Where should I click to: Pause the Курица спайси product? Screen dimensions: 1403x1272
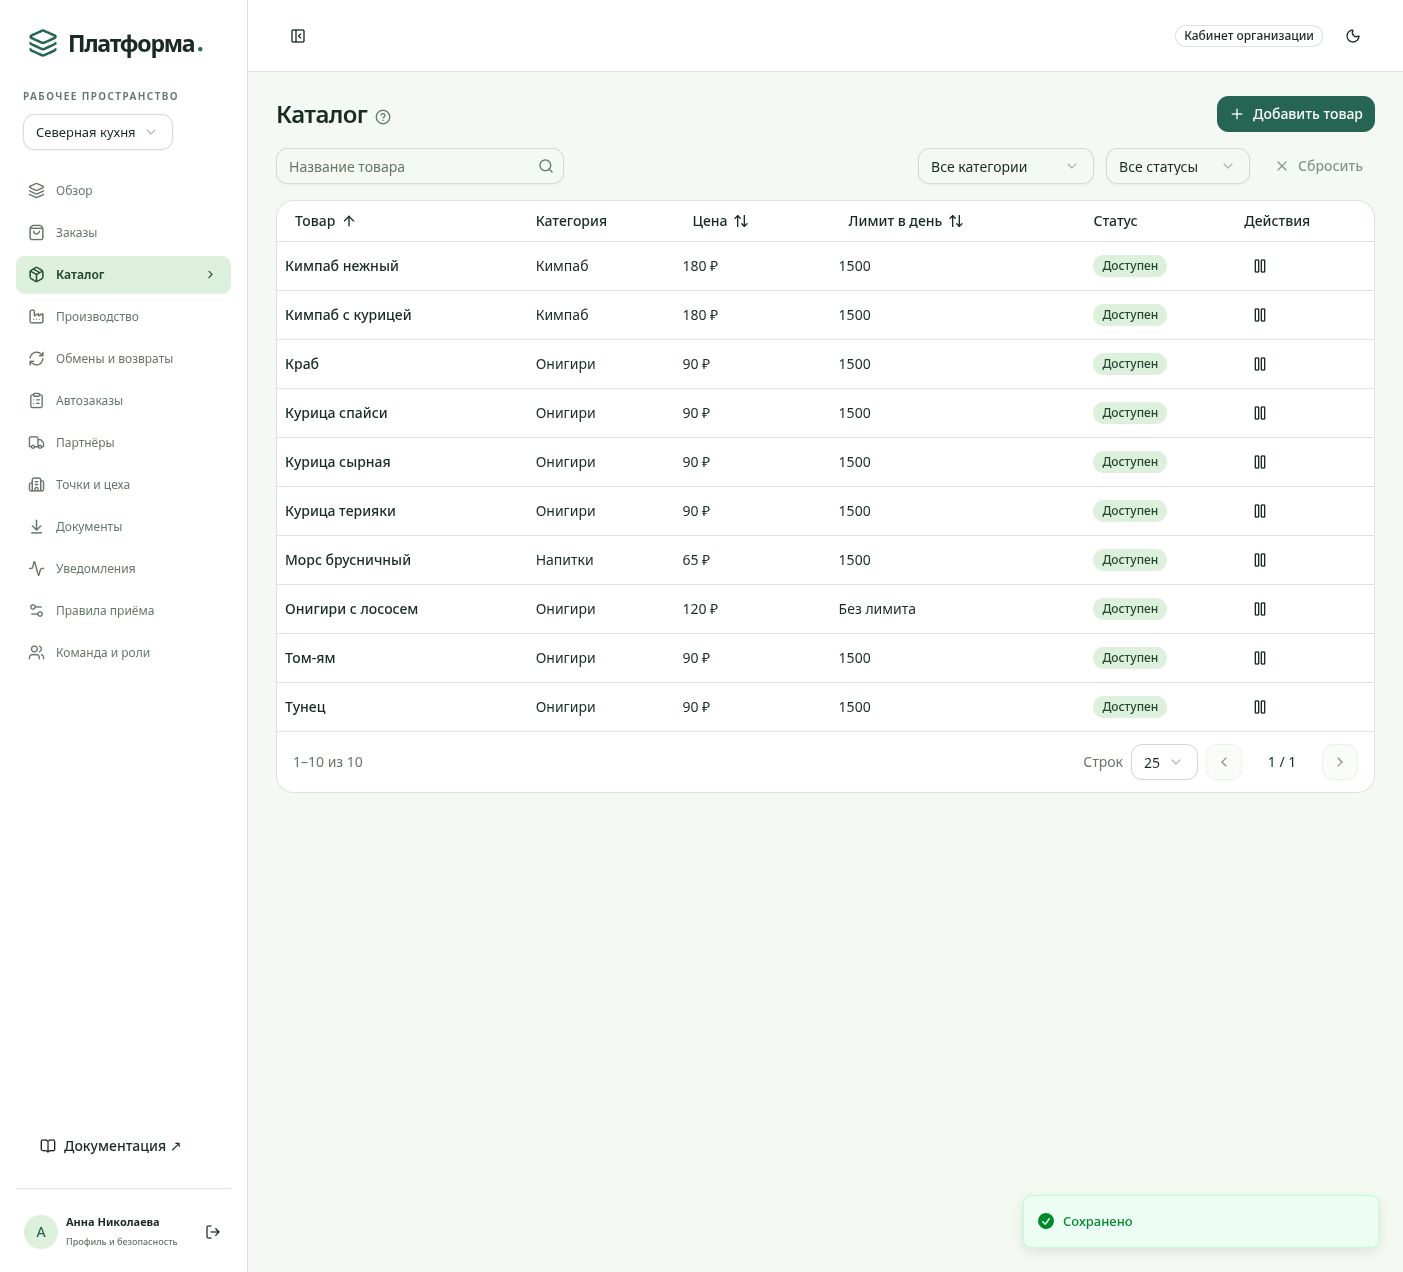point(1260,413)
